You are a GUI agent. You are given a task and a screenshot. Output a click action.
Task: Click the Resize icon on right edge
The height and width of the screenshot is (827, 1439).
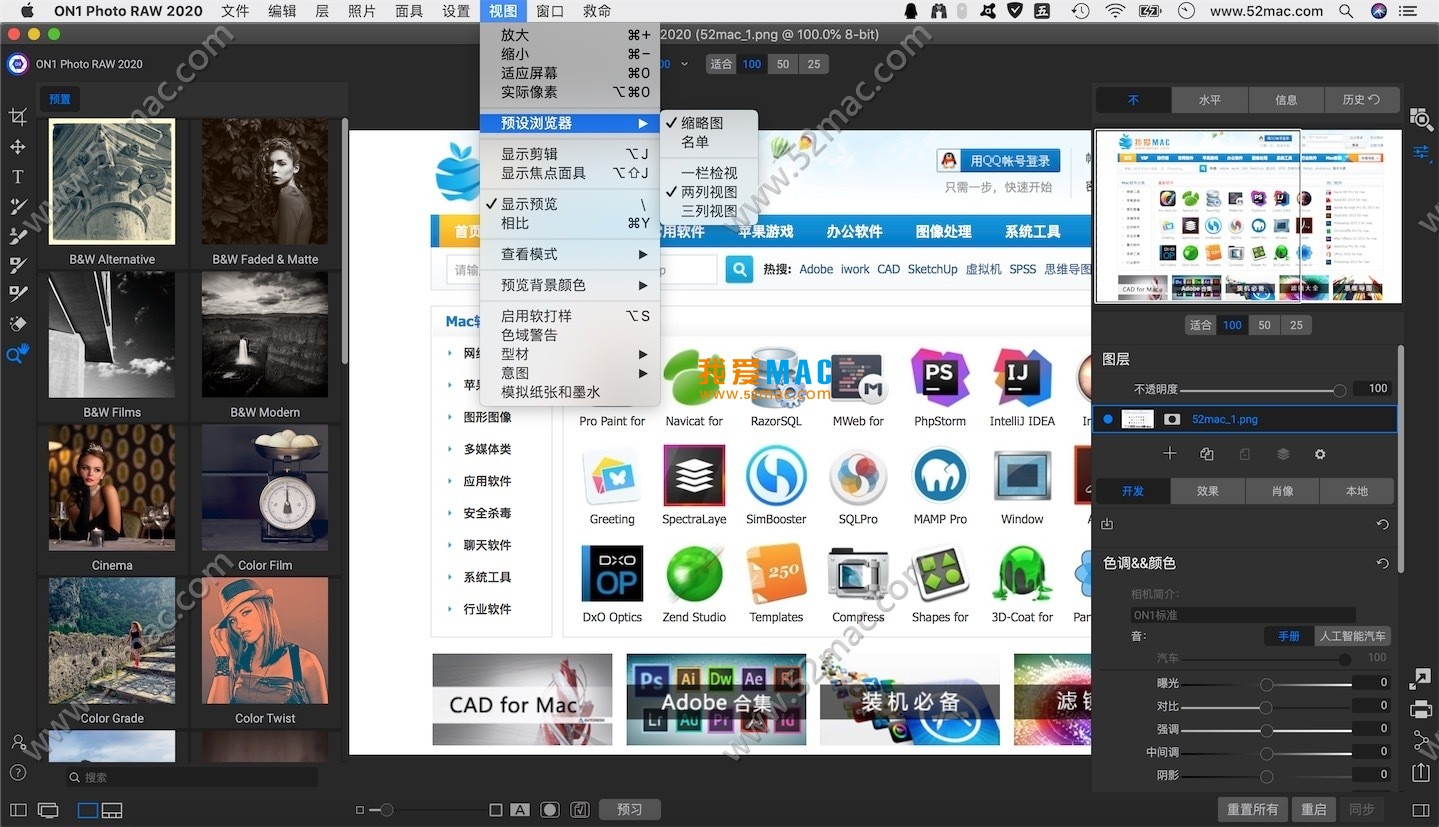point(1421,679)
